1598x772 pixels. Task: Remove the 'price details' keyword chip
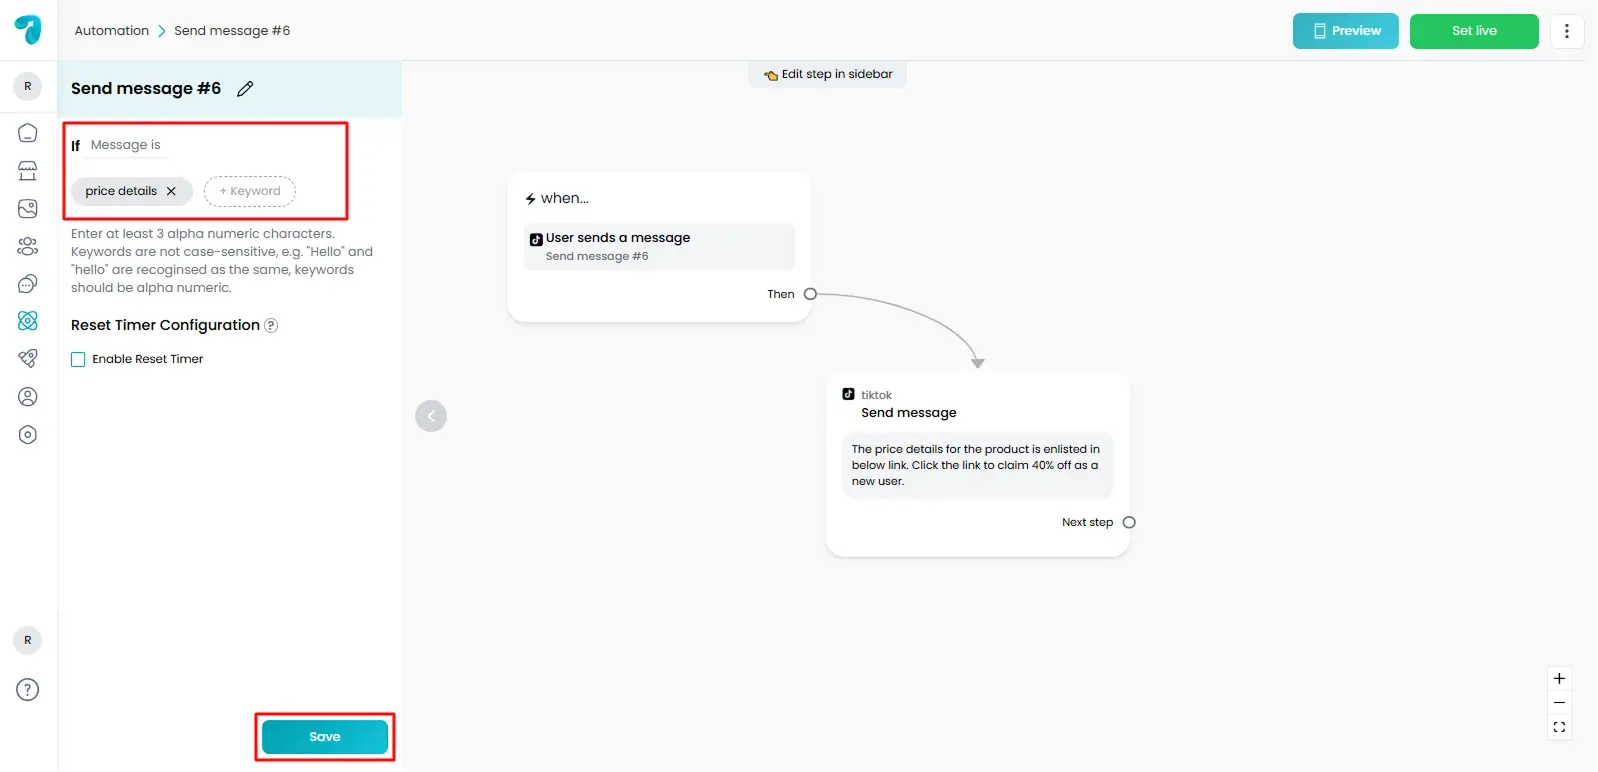tap(171, 191)
